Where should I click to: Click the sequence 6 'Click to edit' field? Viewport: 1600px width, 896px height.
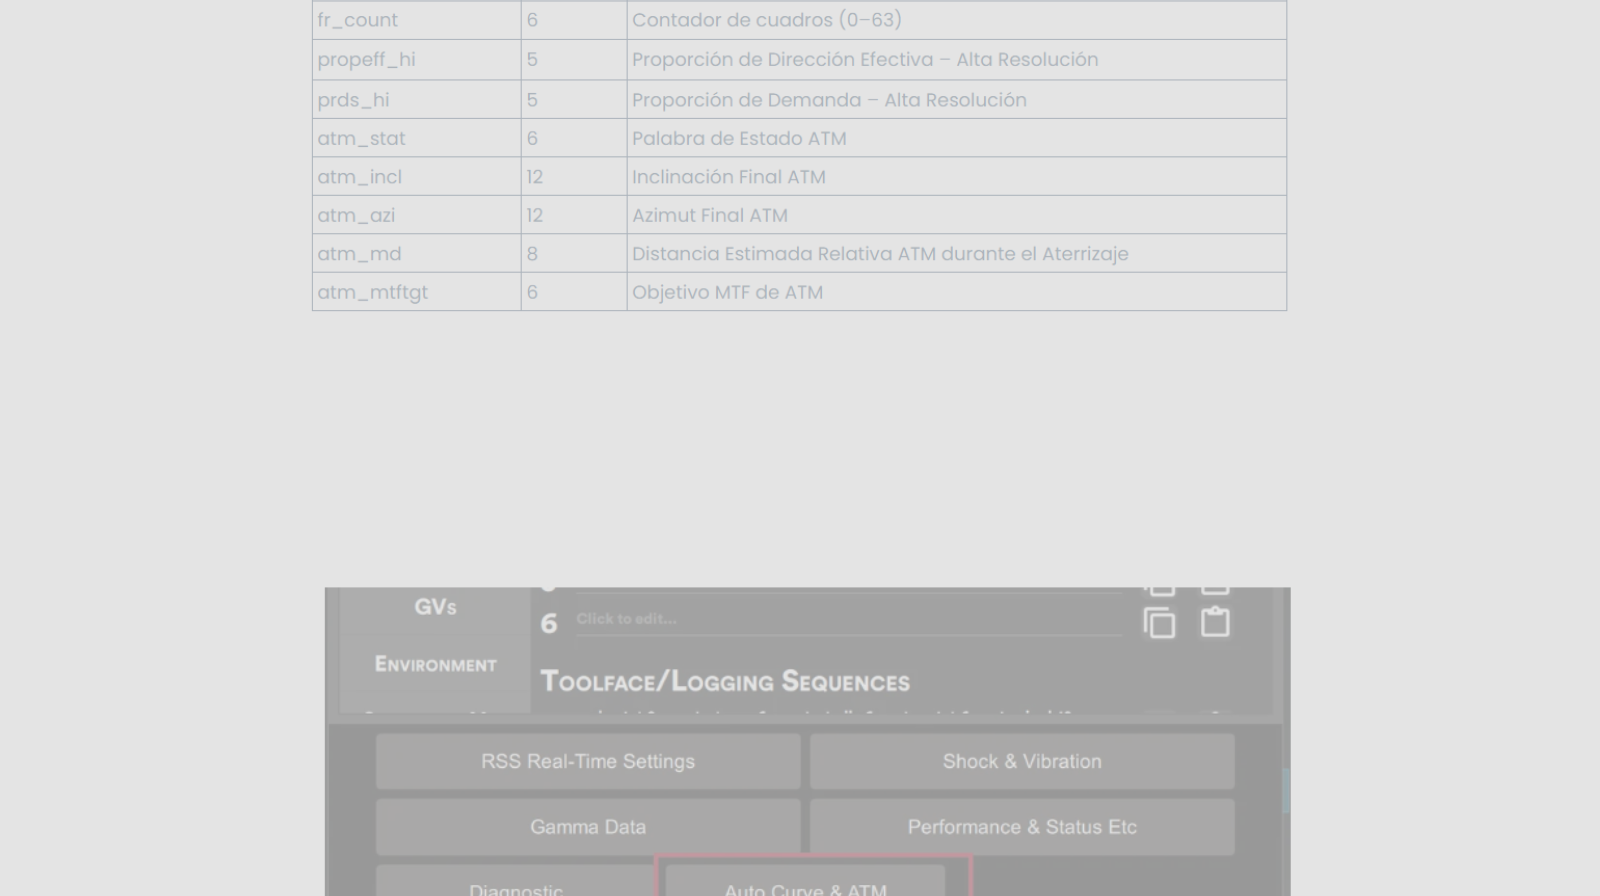[x=848, y=620]
